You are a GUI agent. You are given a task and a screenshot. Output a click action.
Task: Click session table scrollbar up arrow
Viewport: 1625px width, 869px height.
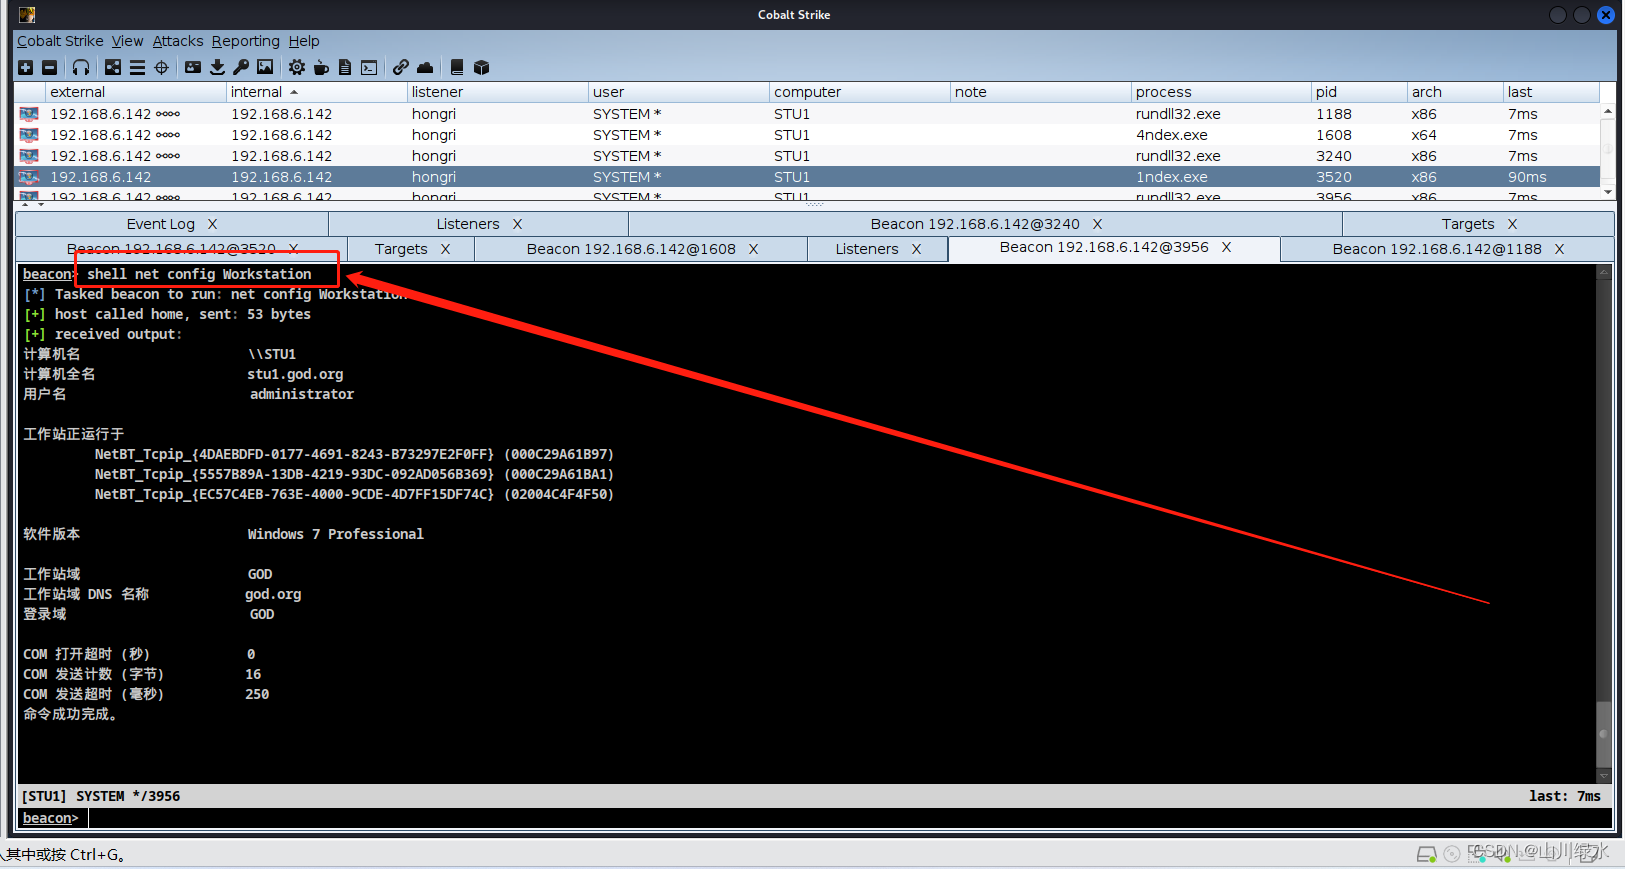(x=1607, y=111)
